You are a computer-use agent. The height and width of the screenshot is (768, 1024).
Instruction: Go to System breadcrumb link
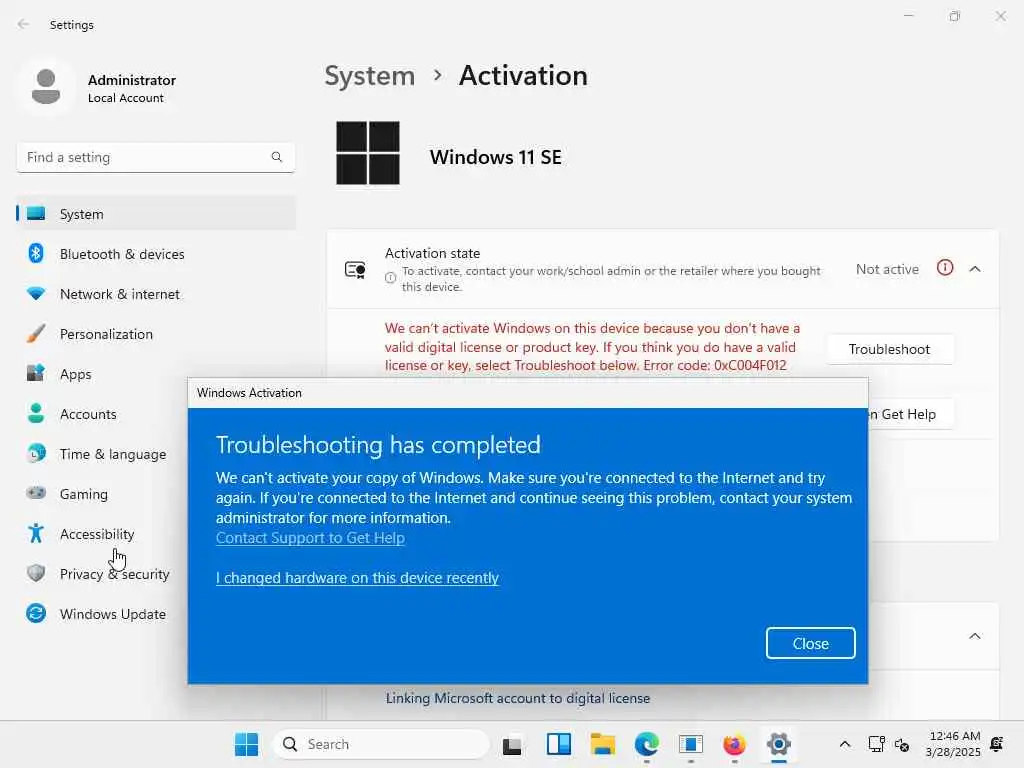pyautogui.click(x=370, y=76)
